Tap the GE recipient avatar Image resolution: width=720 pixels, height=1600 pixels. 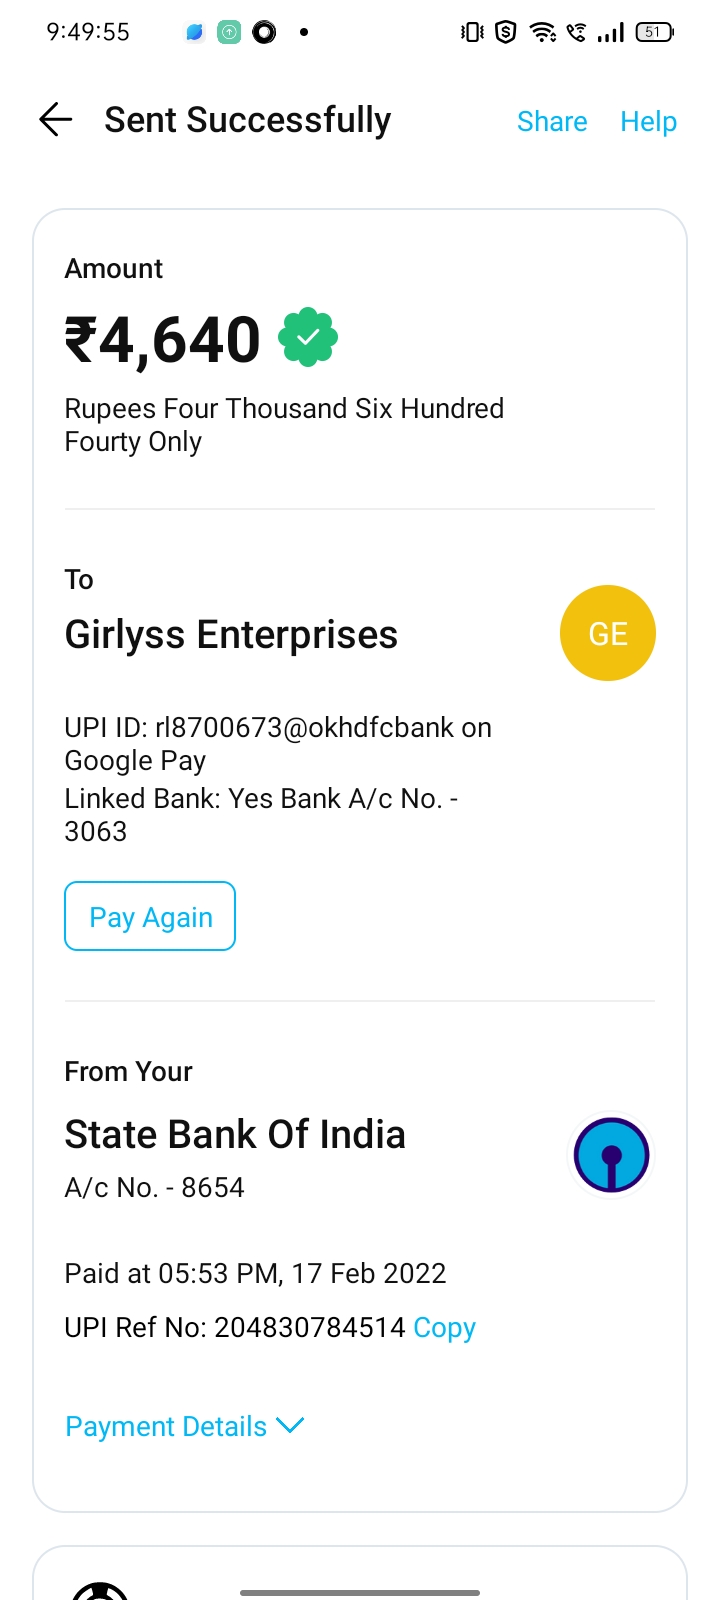pos(607,633)
